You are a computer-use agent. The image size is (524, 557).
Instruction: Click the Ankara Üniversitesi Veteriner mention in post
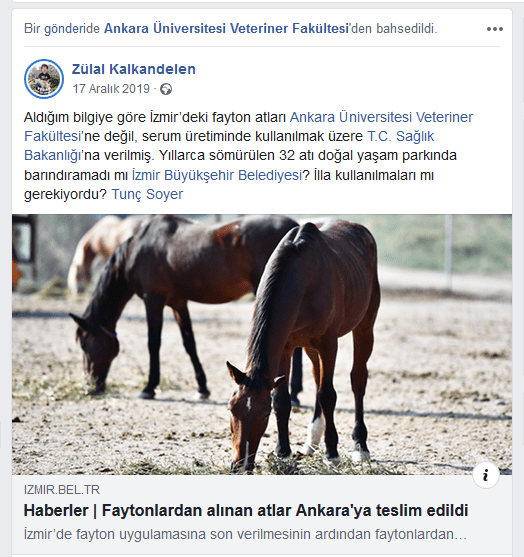(x=381, y=117)
